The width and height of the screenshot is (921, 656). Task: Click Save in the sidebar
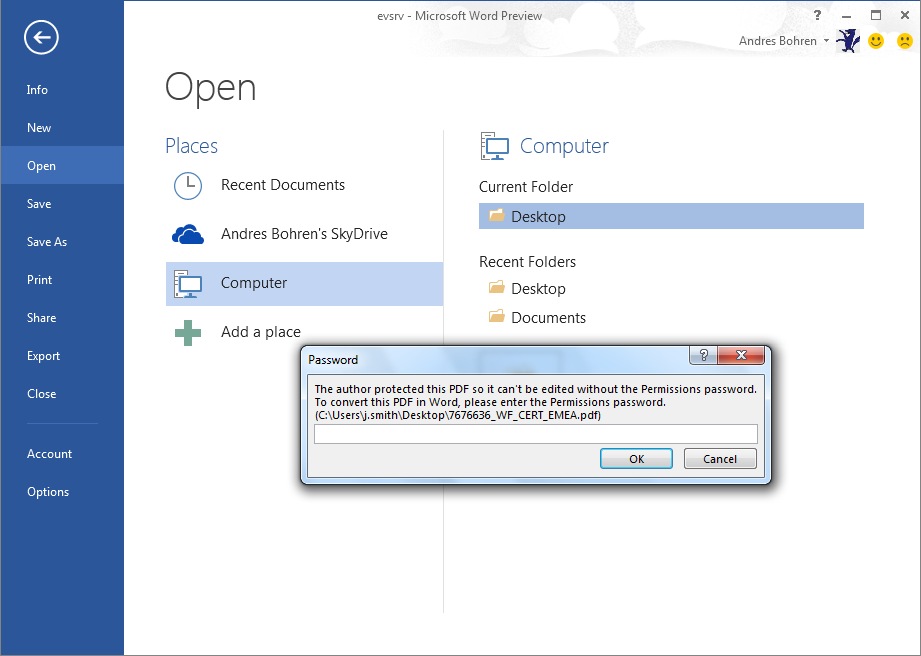click(39, 204)
